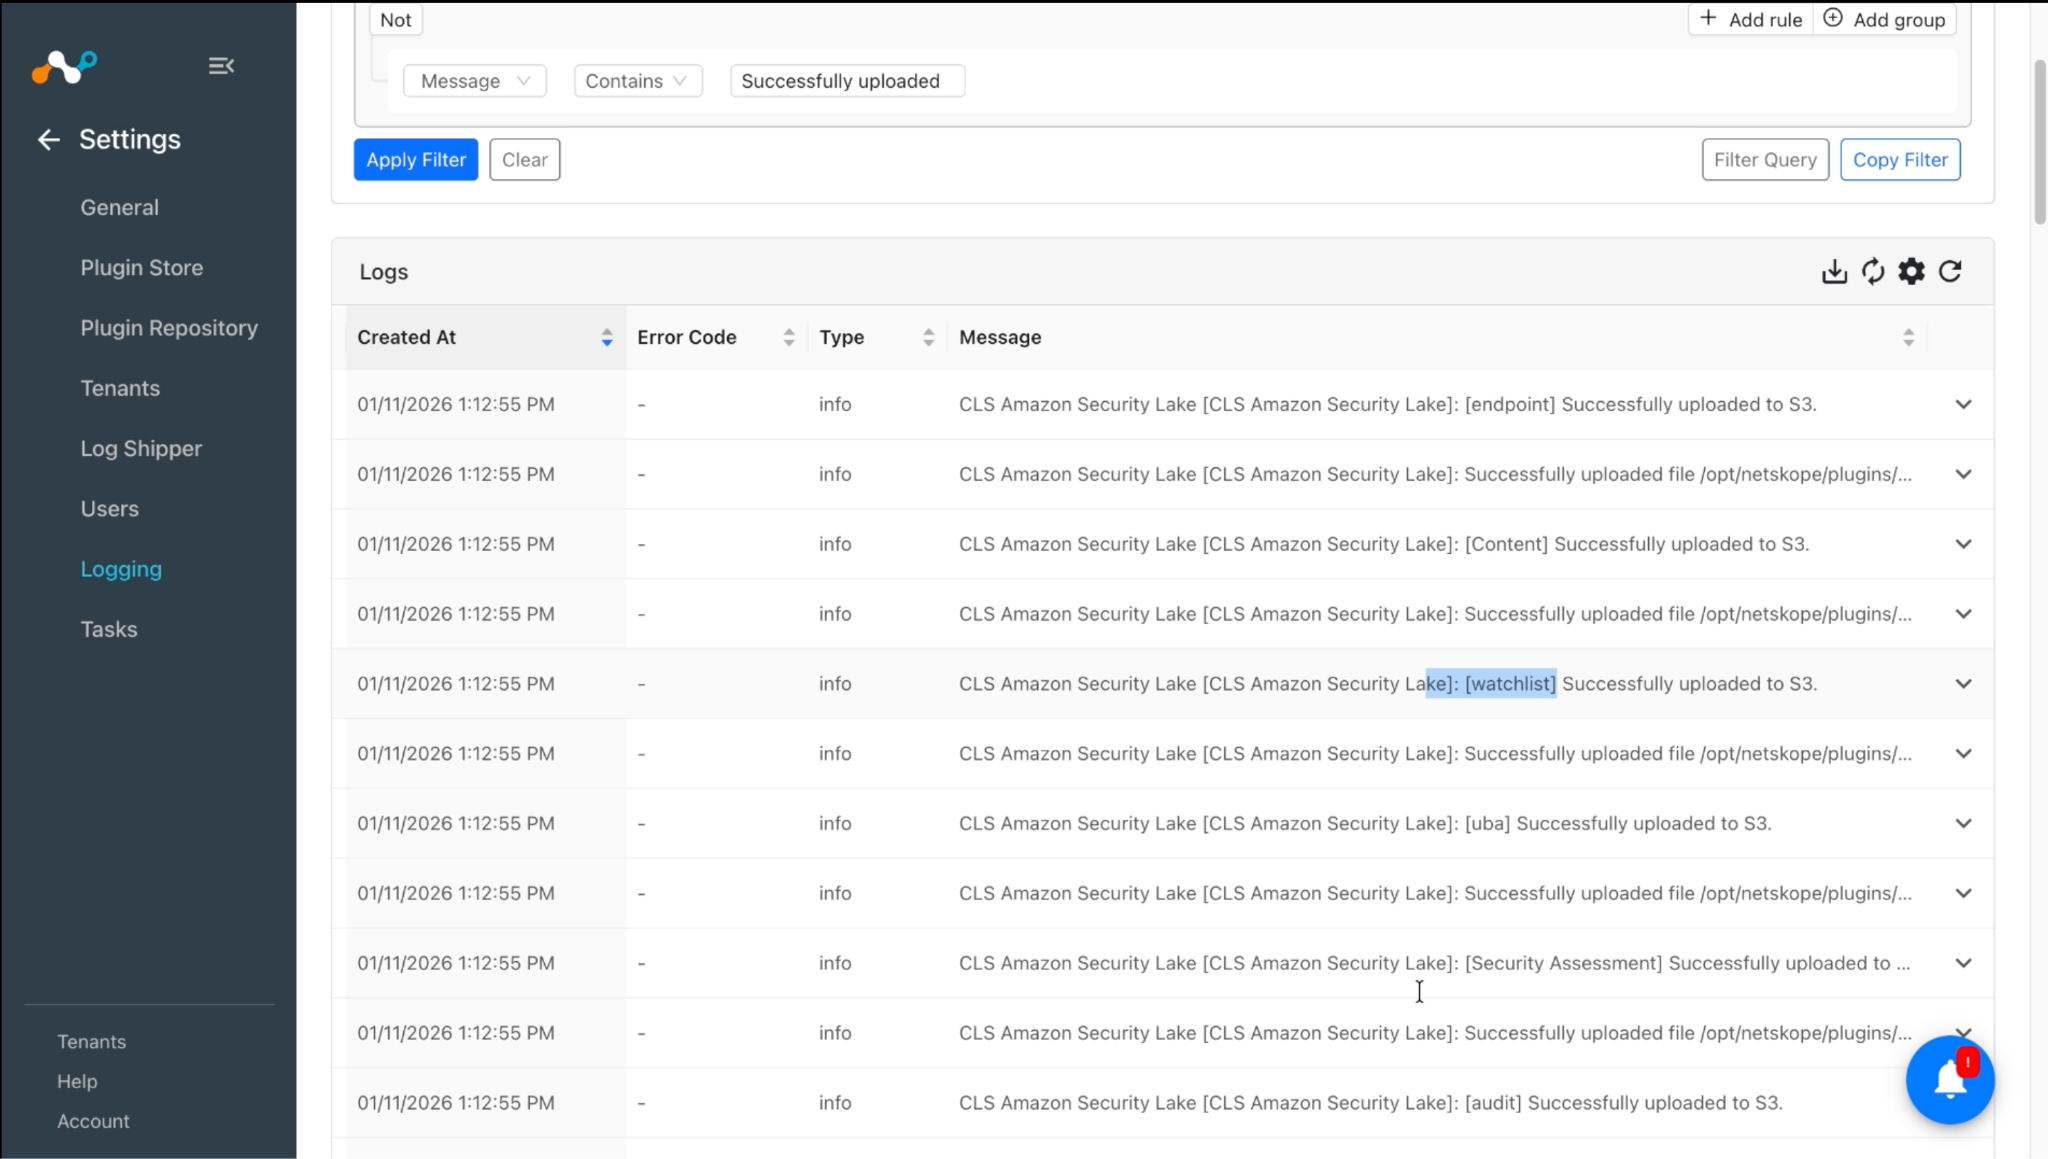
Task: Reload logs with the single-arrow refresh icon
Action: pos(1950,272)
